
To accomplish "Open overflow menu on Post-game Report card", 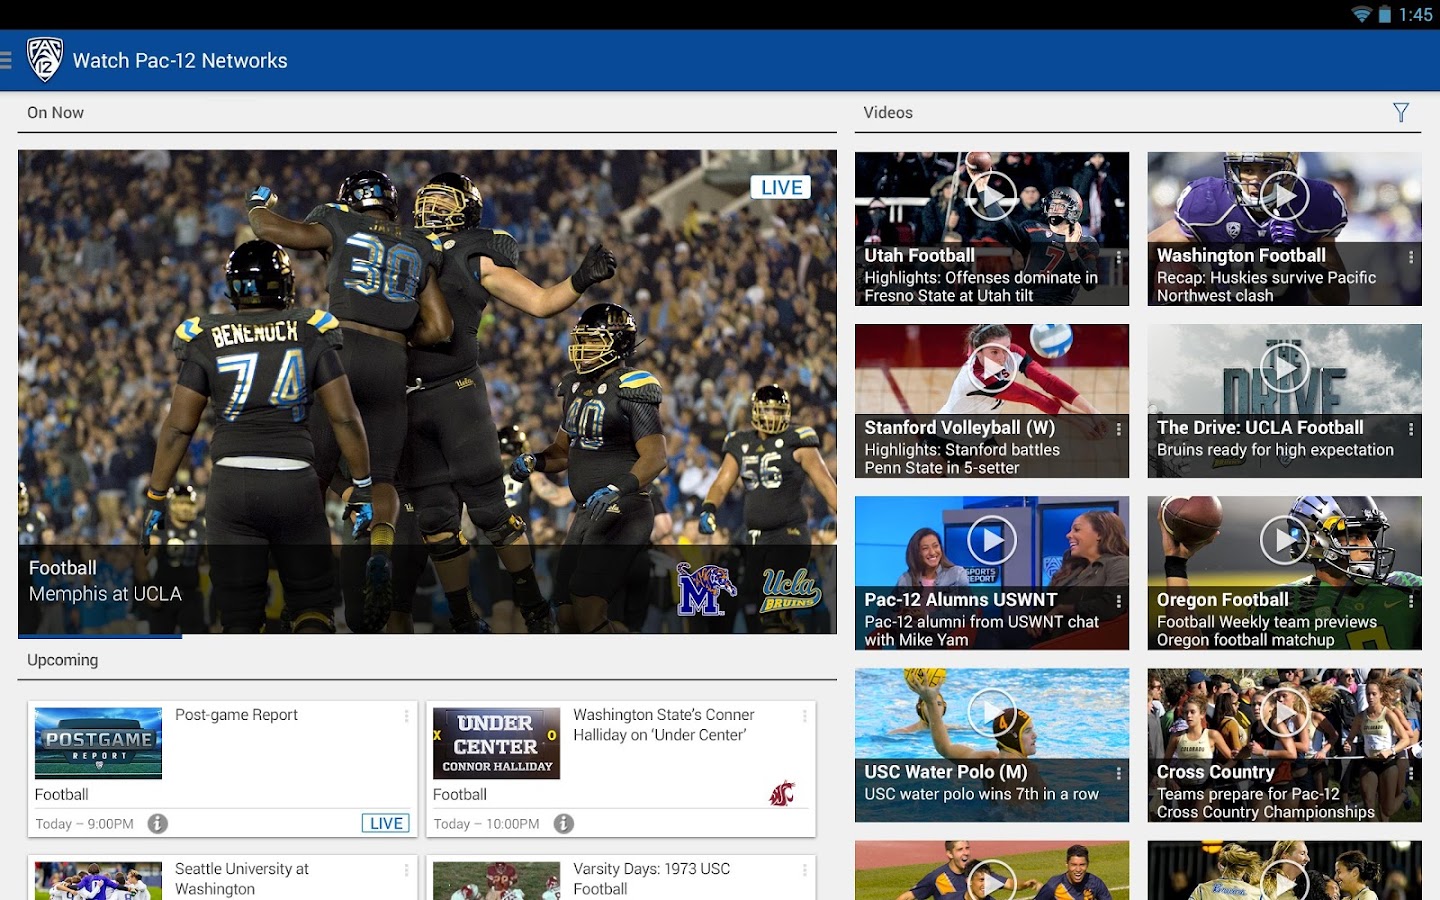I will pos(406,716).
